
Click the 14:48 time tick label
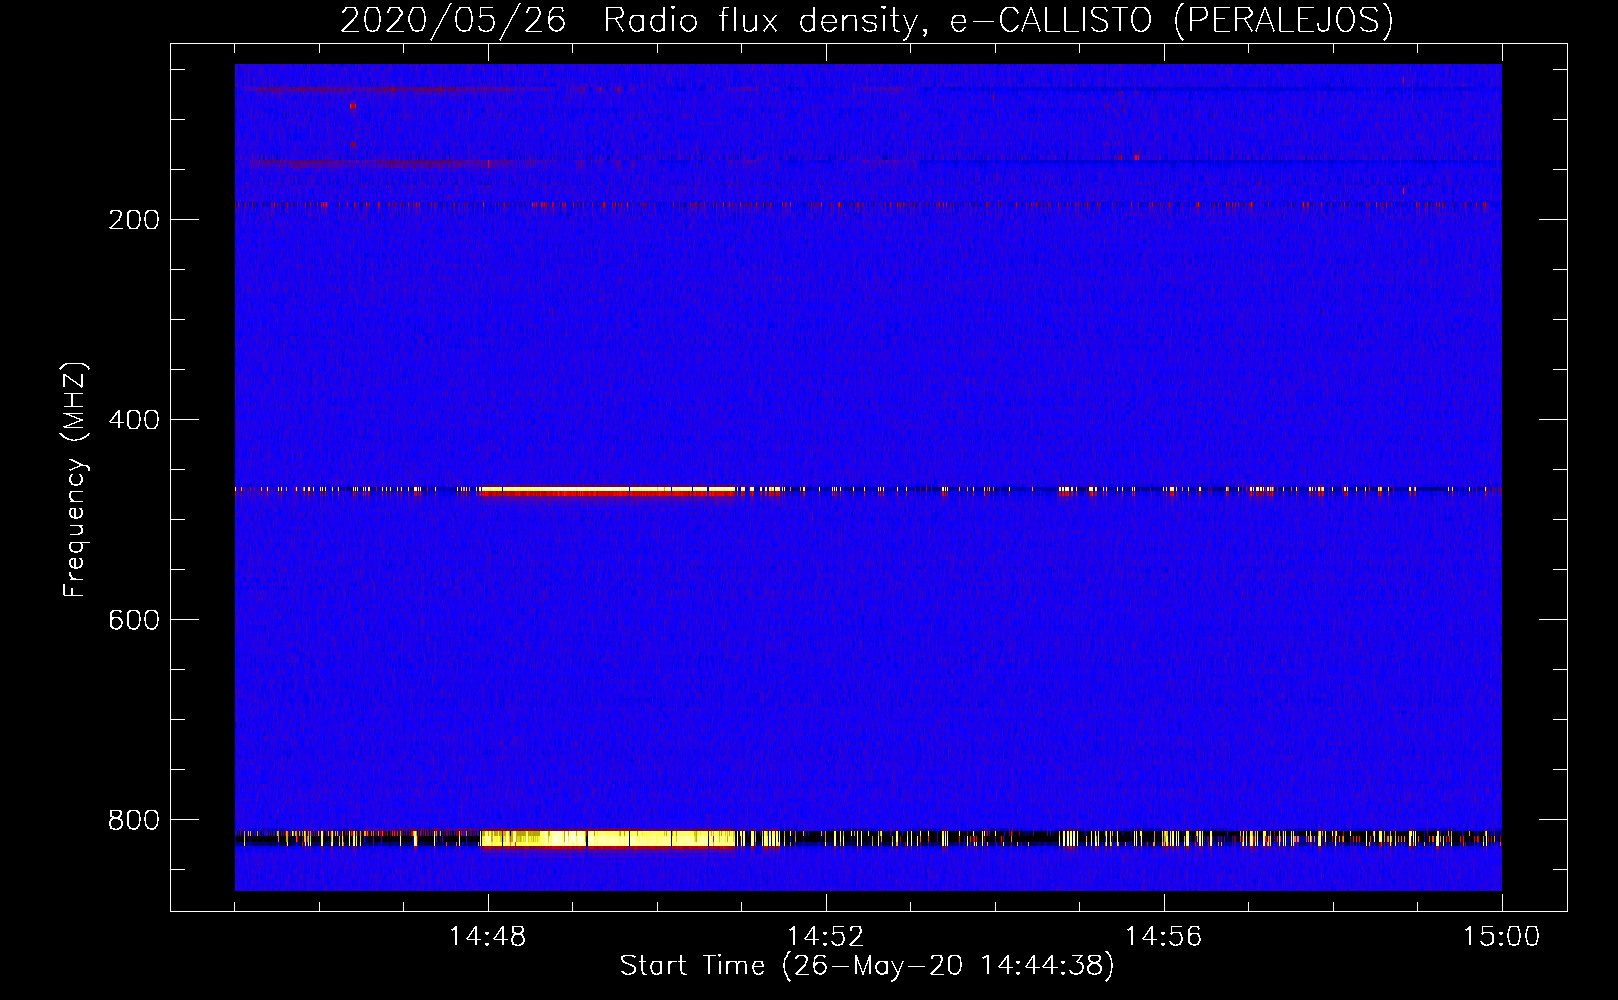(x=488, y=937)
